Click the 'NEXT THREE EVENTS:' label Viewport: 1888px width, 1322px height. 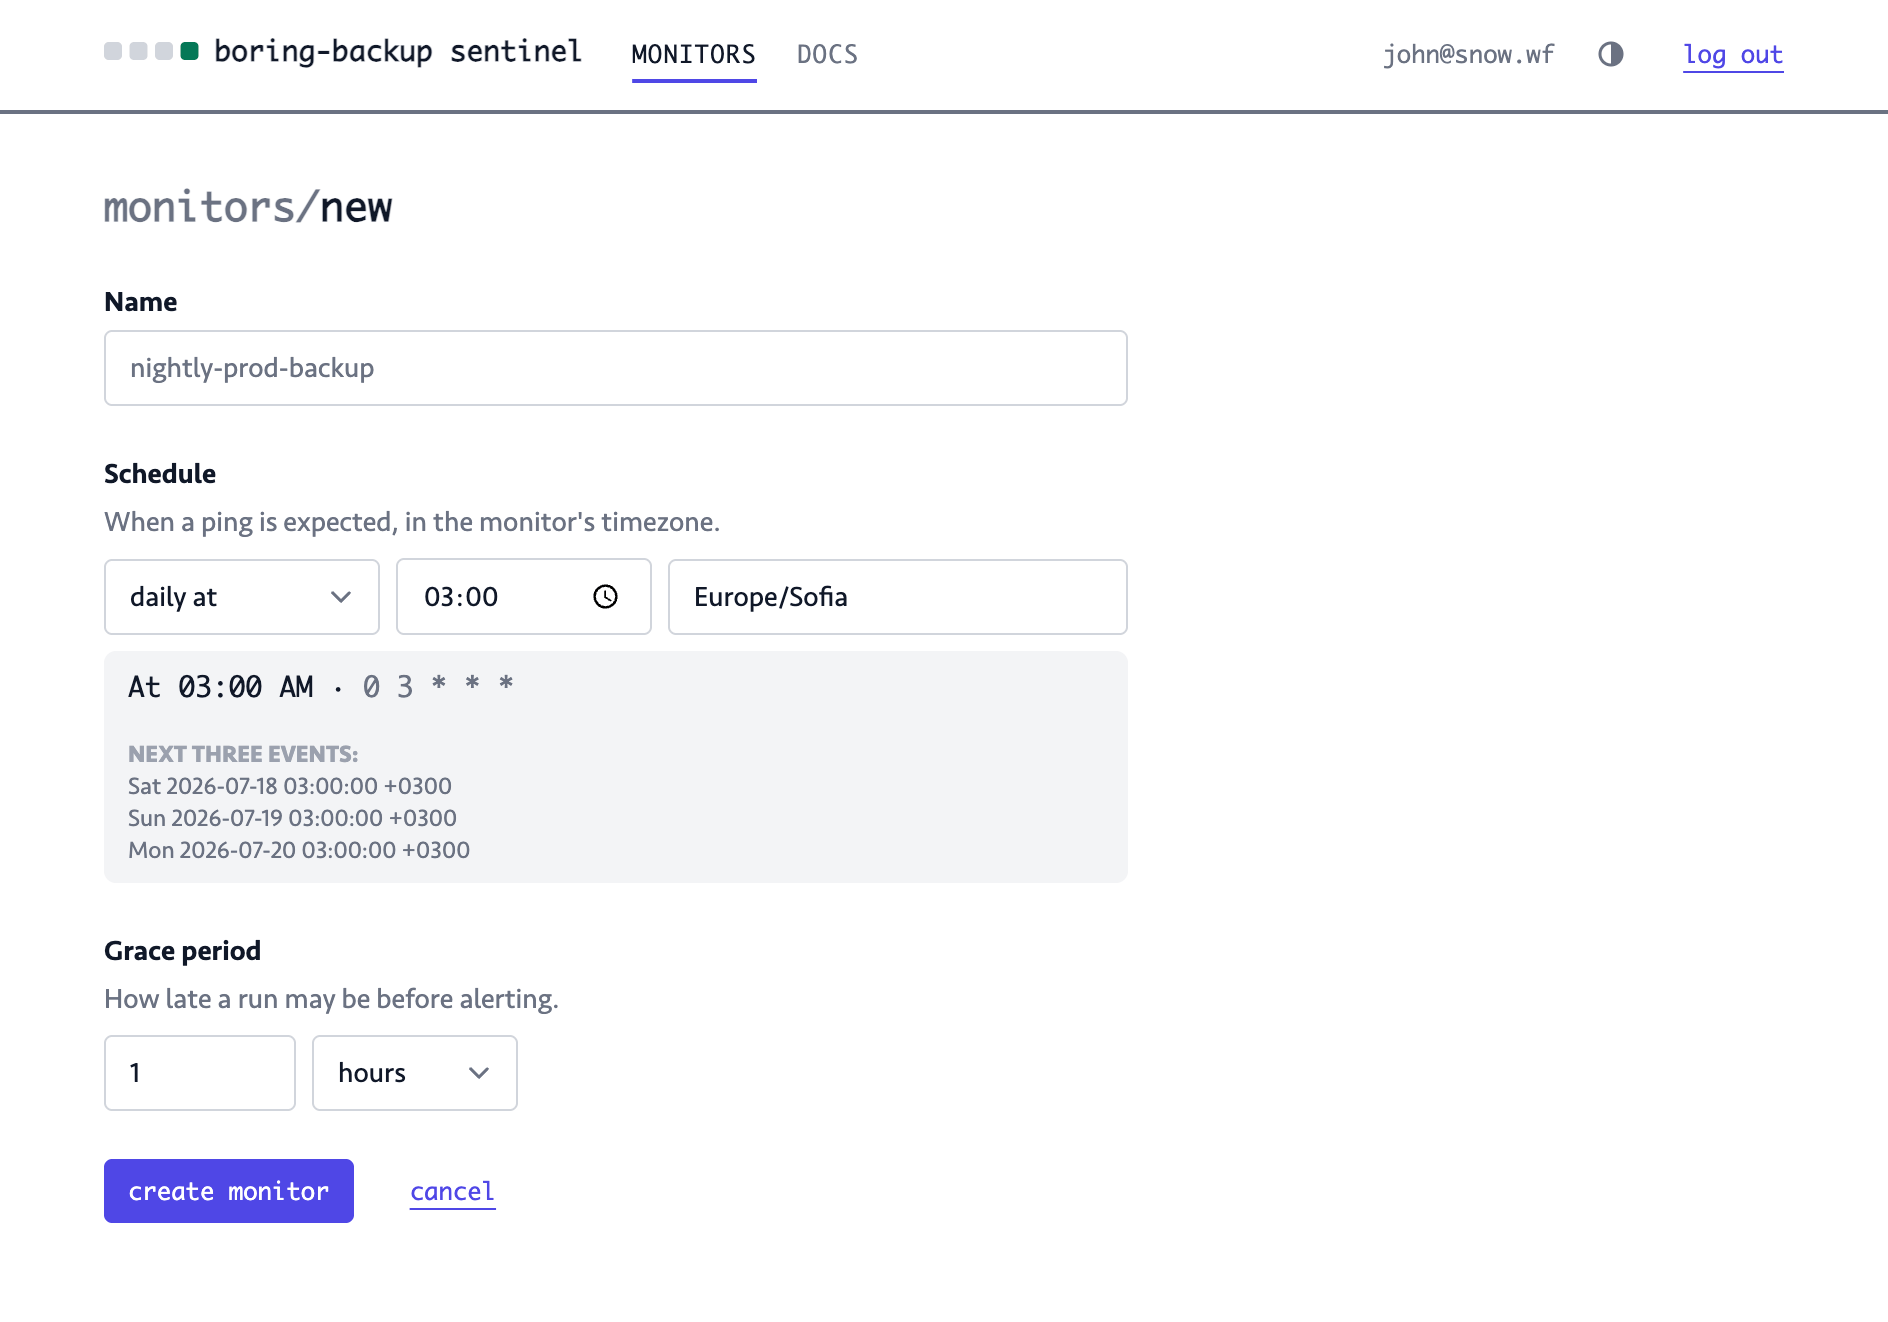[243, 754]
